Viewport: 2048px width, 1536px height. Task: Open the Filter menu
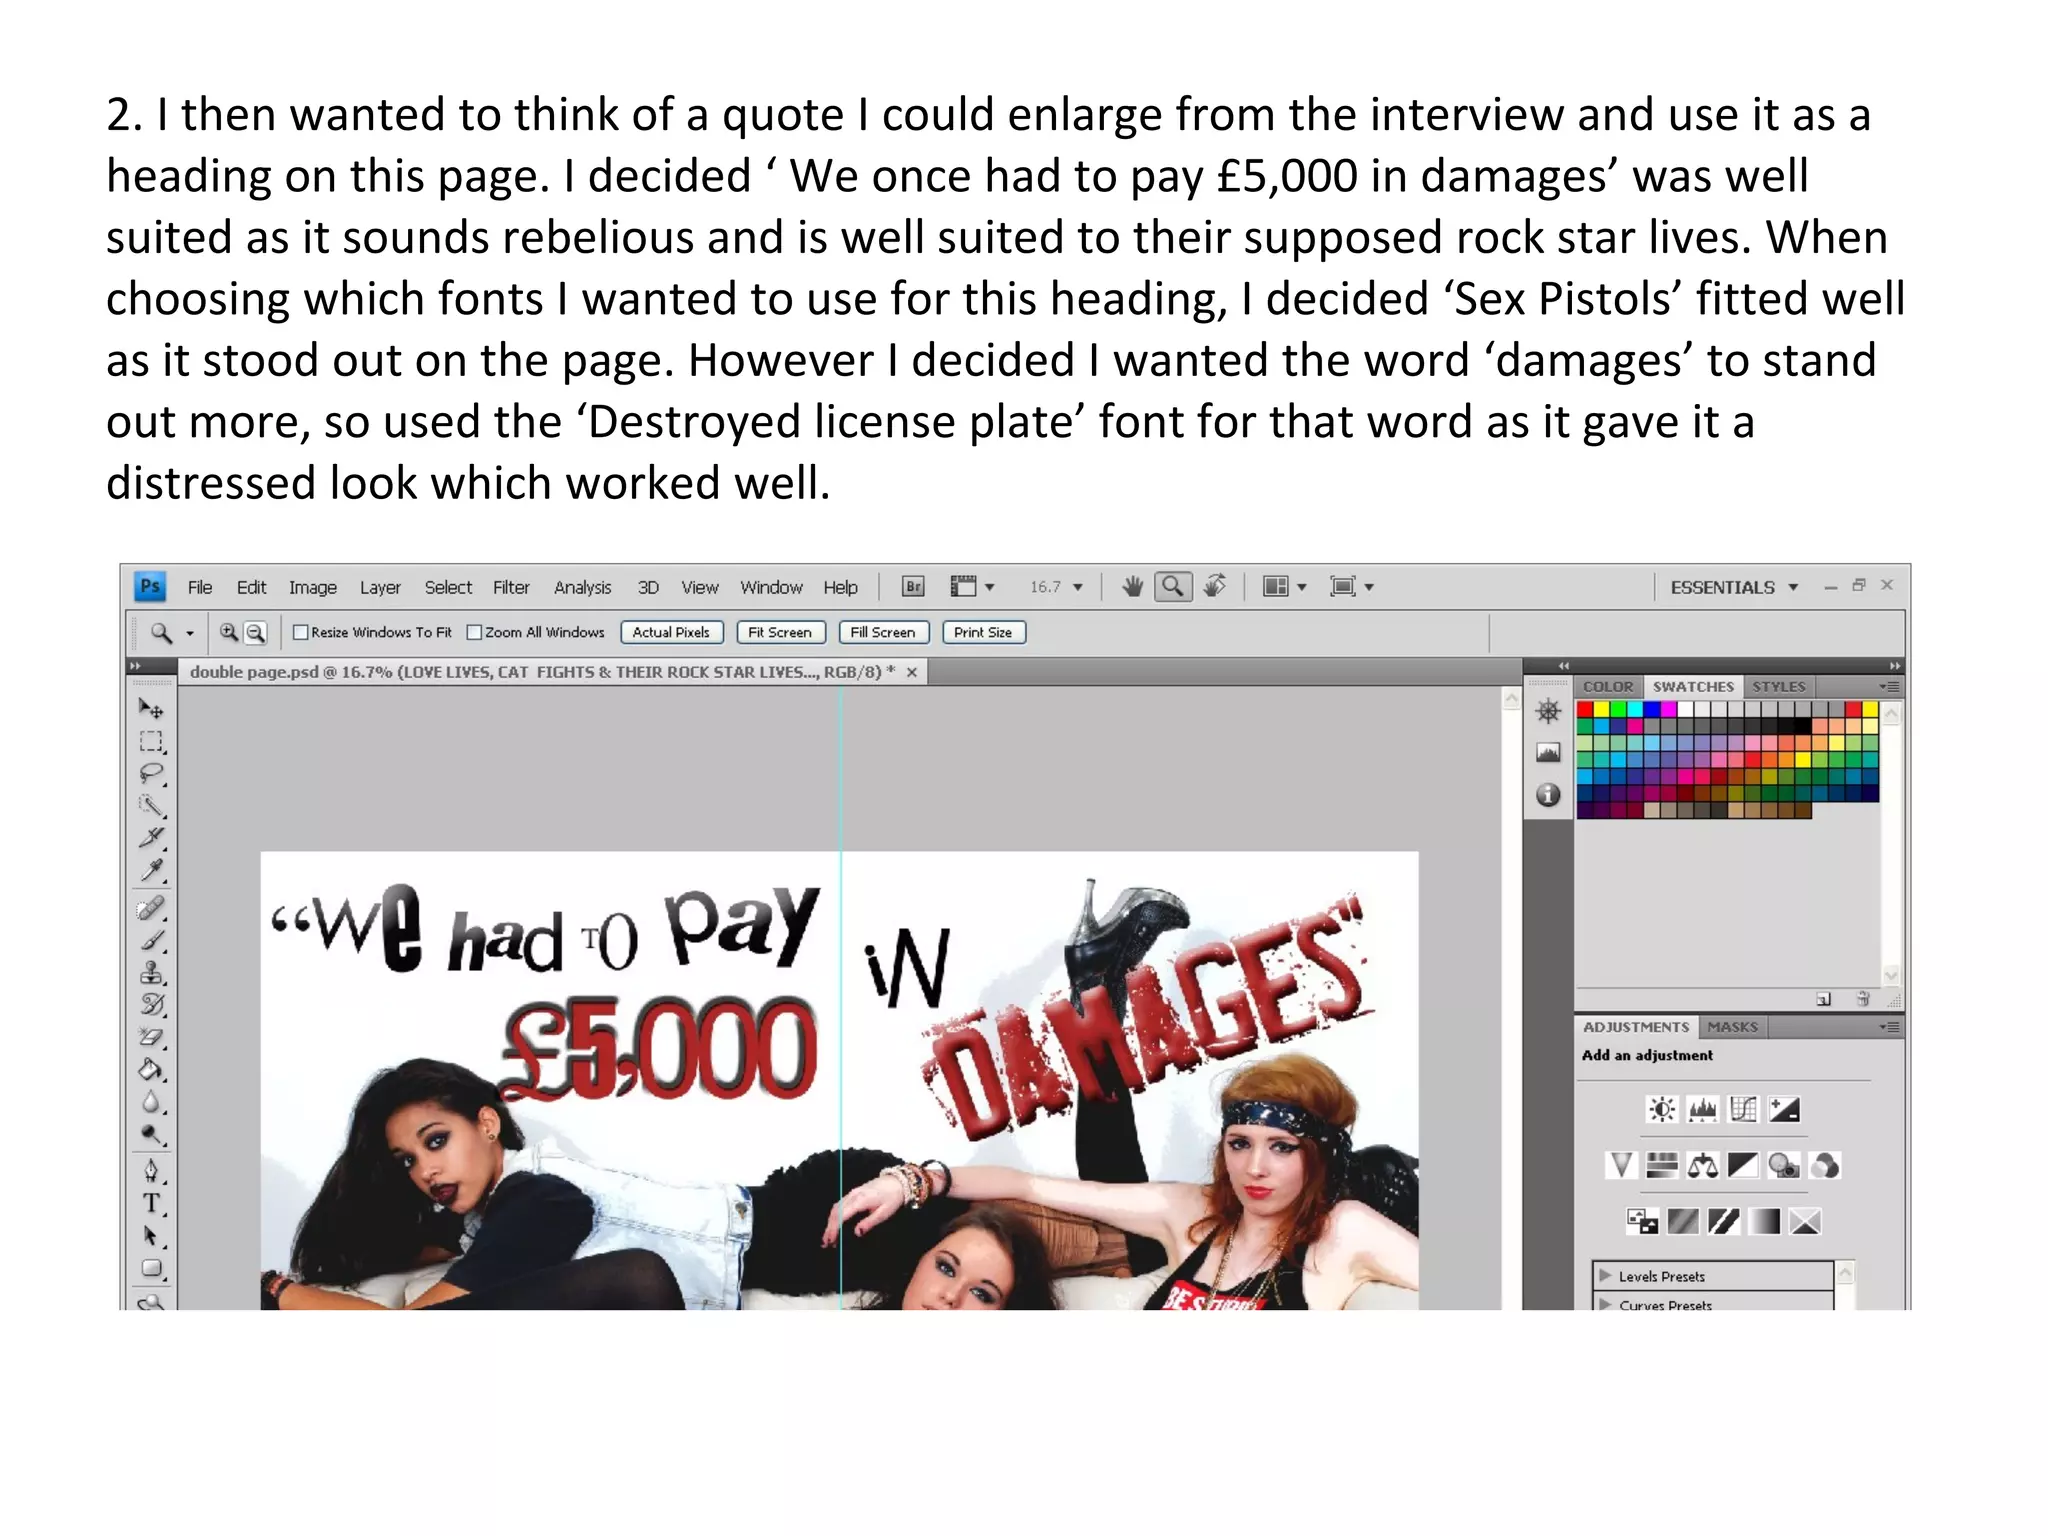coord(510,587)
